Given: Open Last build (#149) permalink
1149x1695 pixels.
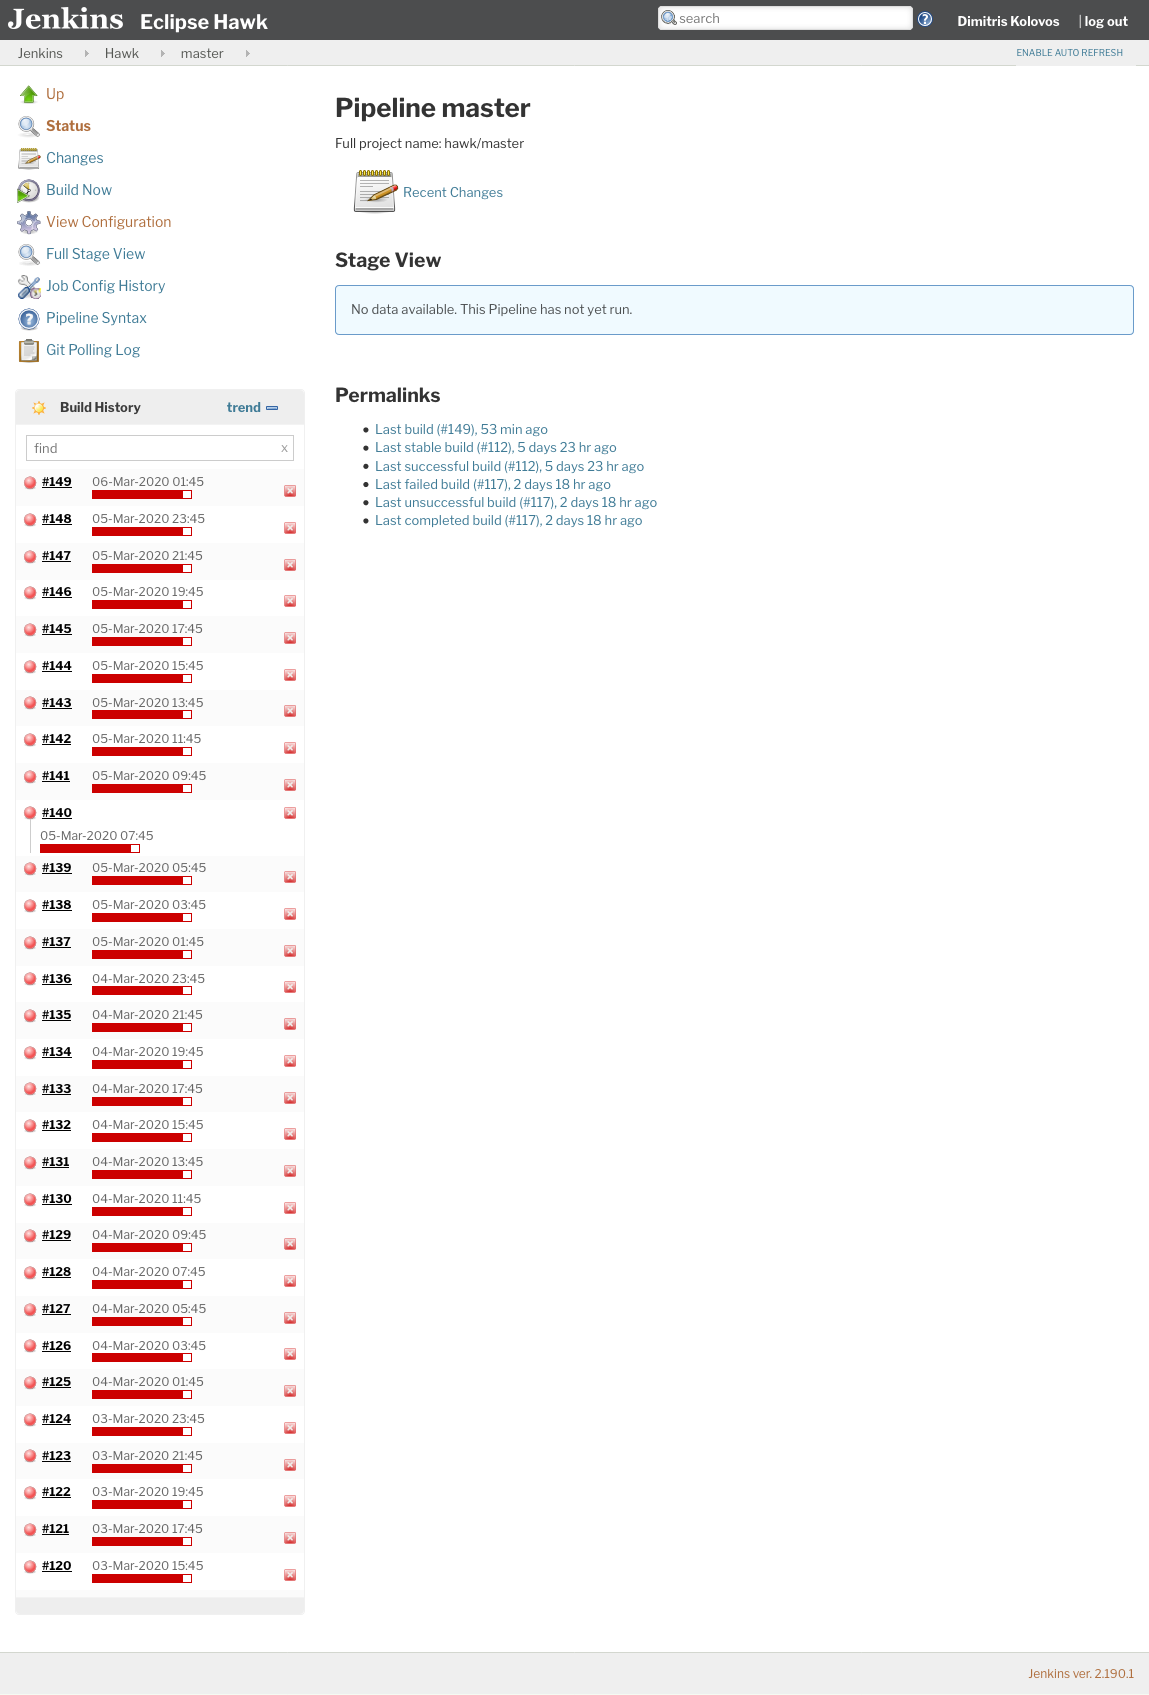Looking at the screenshot, I should pos(461,429).
